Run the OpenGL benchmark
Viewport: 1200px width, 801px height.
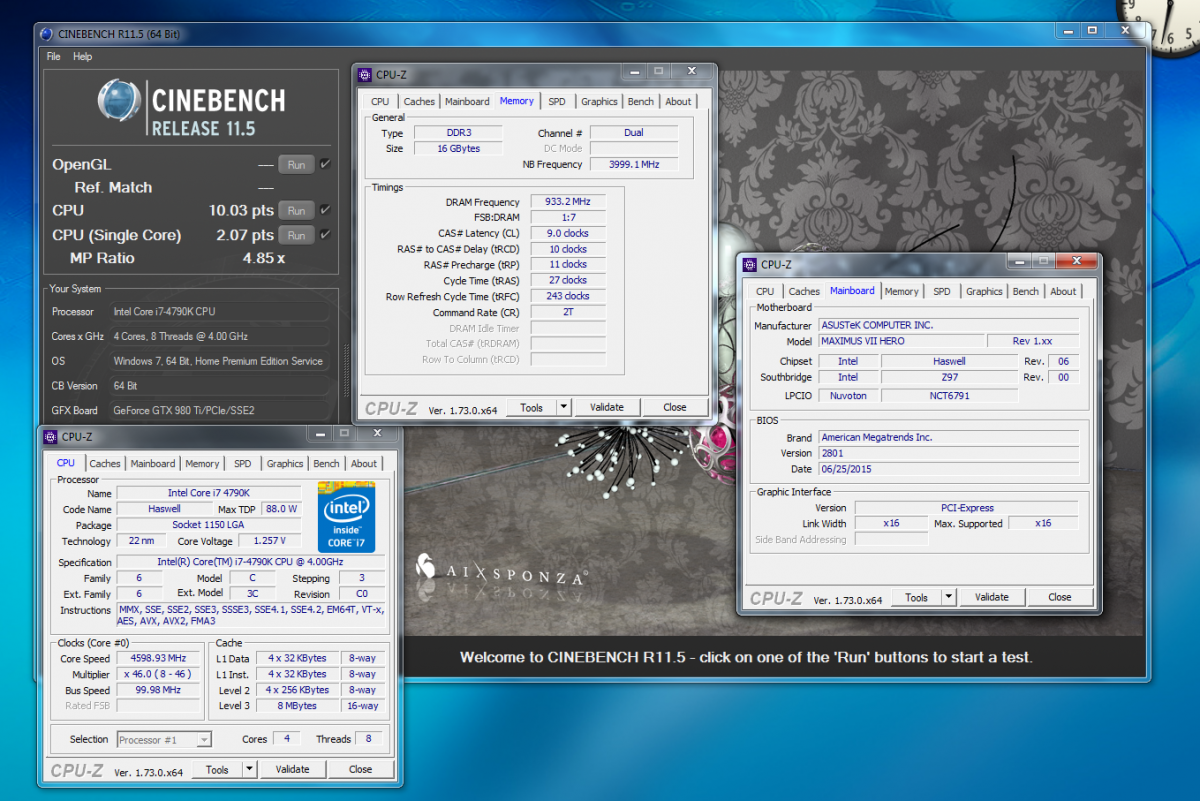click(x=297, y=164)
